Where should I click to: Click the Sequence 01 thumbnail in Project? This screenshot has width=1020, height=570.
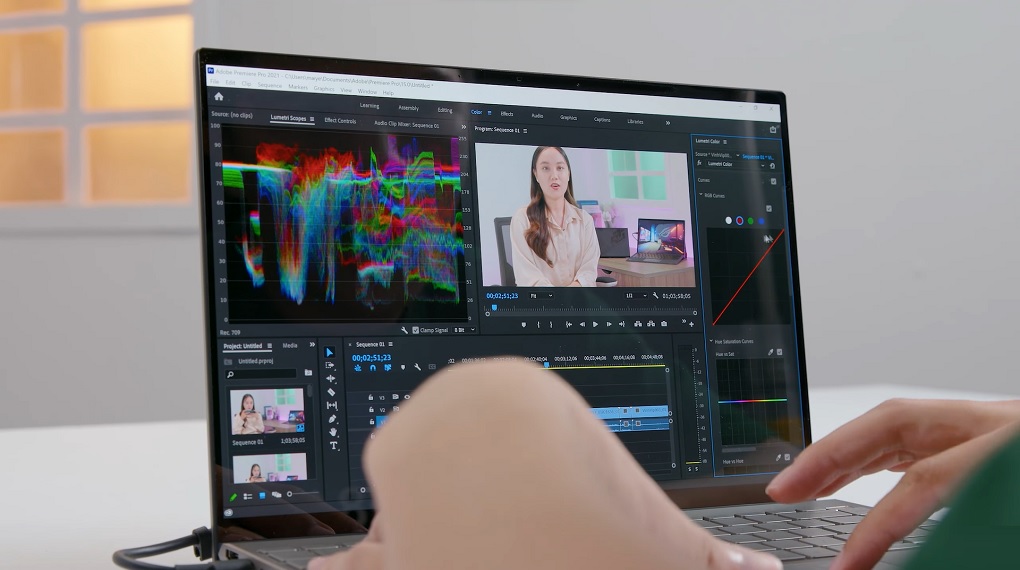click(267, 411)
